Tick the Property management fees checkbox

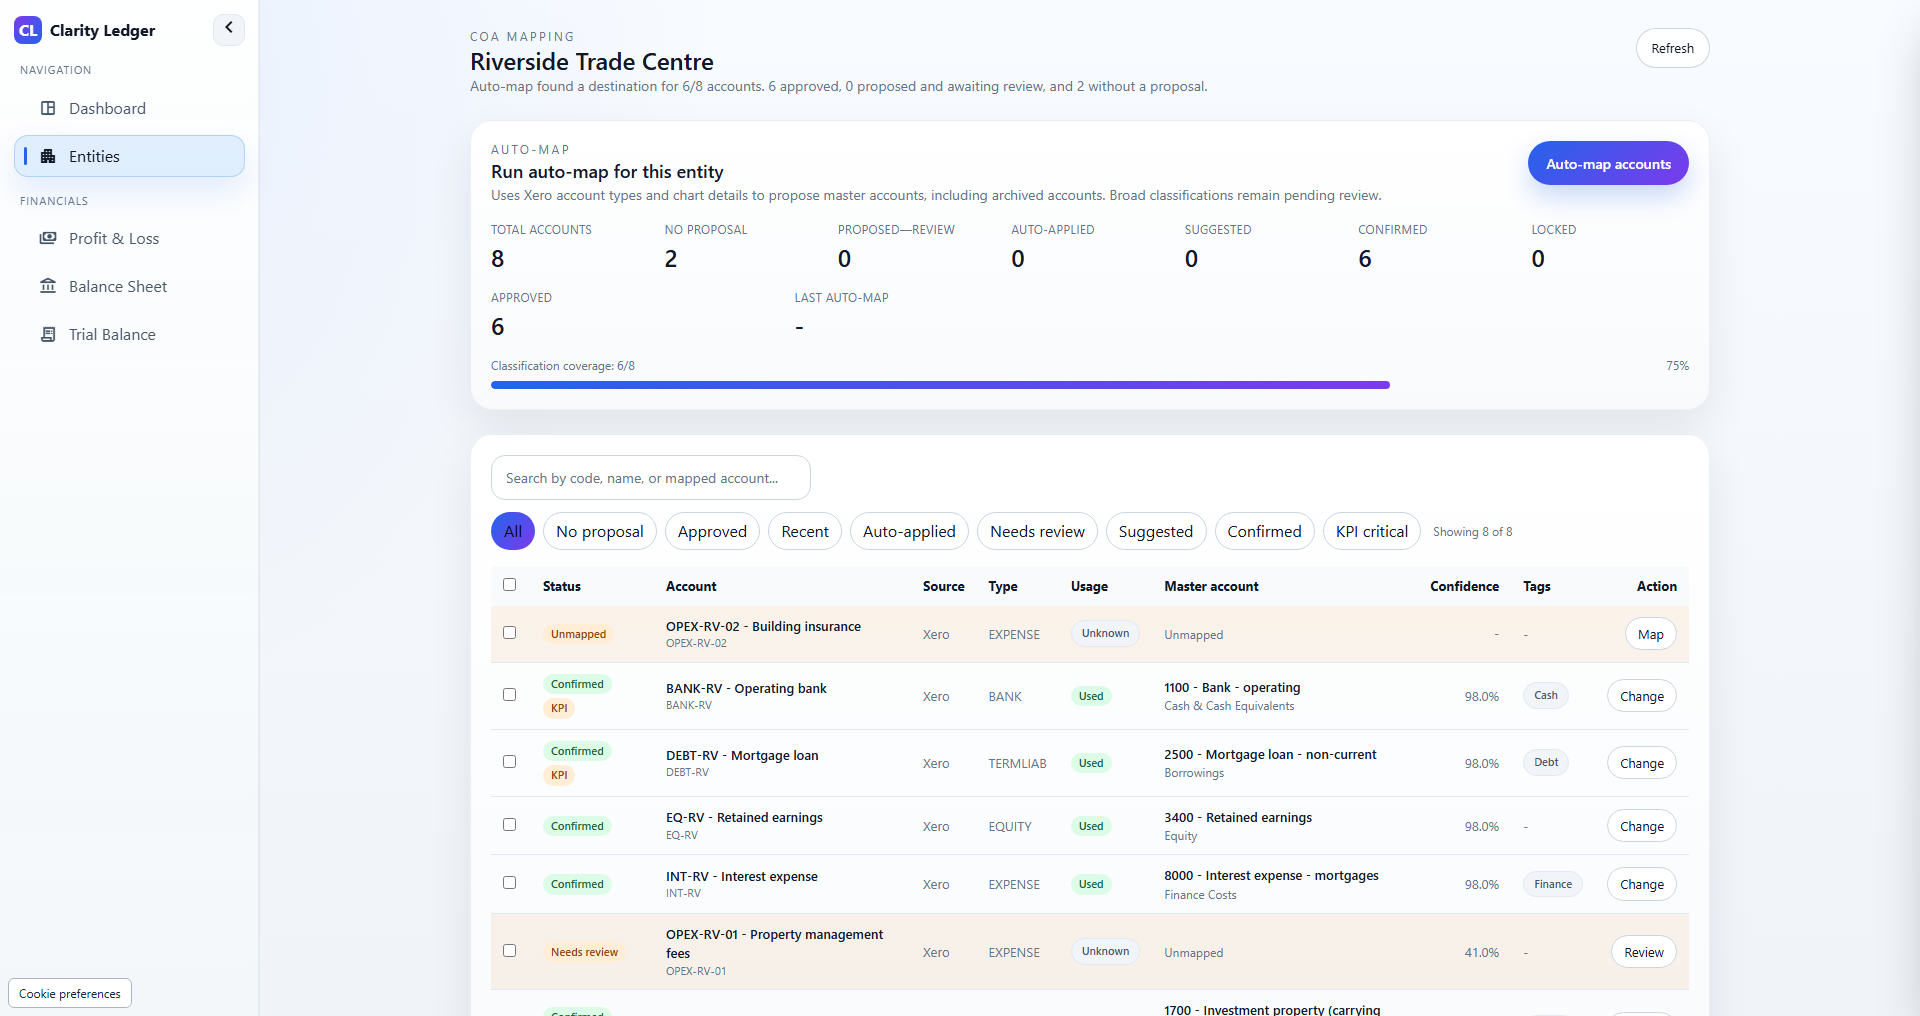510,951
